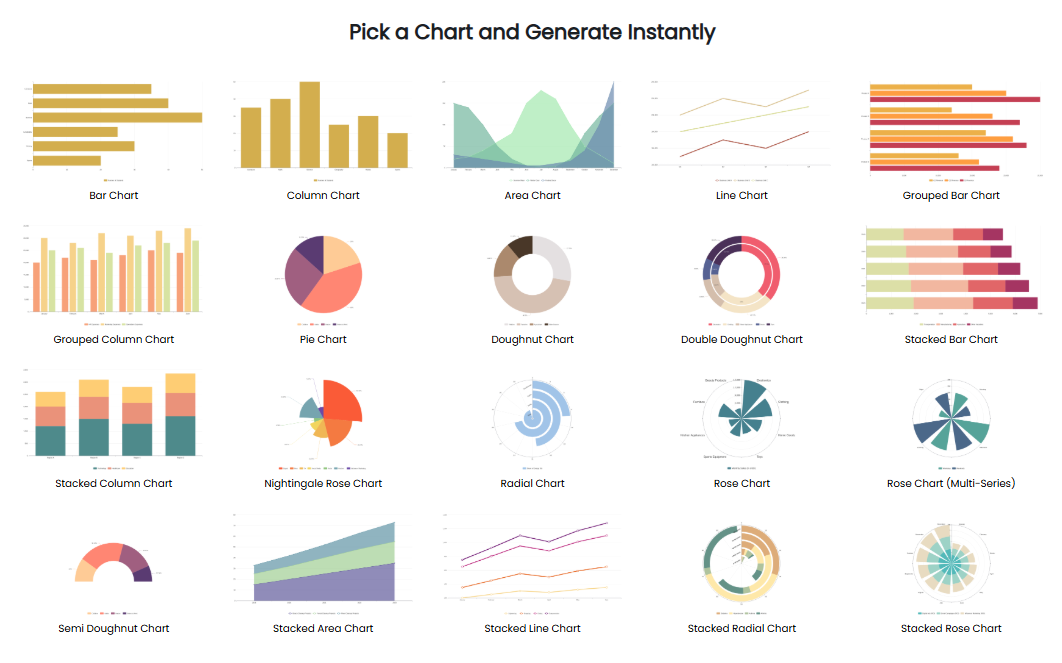The image size is (1062, 663).
Task: Open the Stacked Area Chart thumbnail
Action: [x=323, y=562]
